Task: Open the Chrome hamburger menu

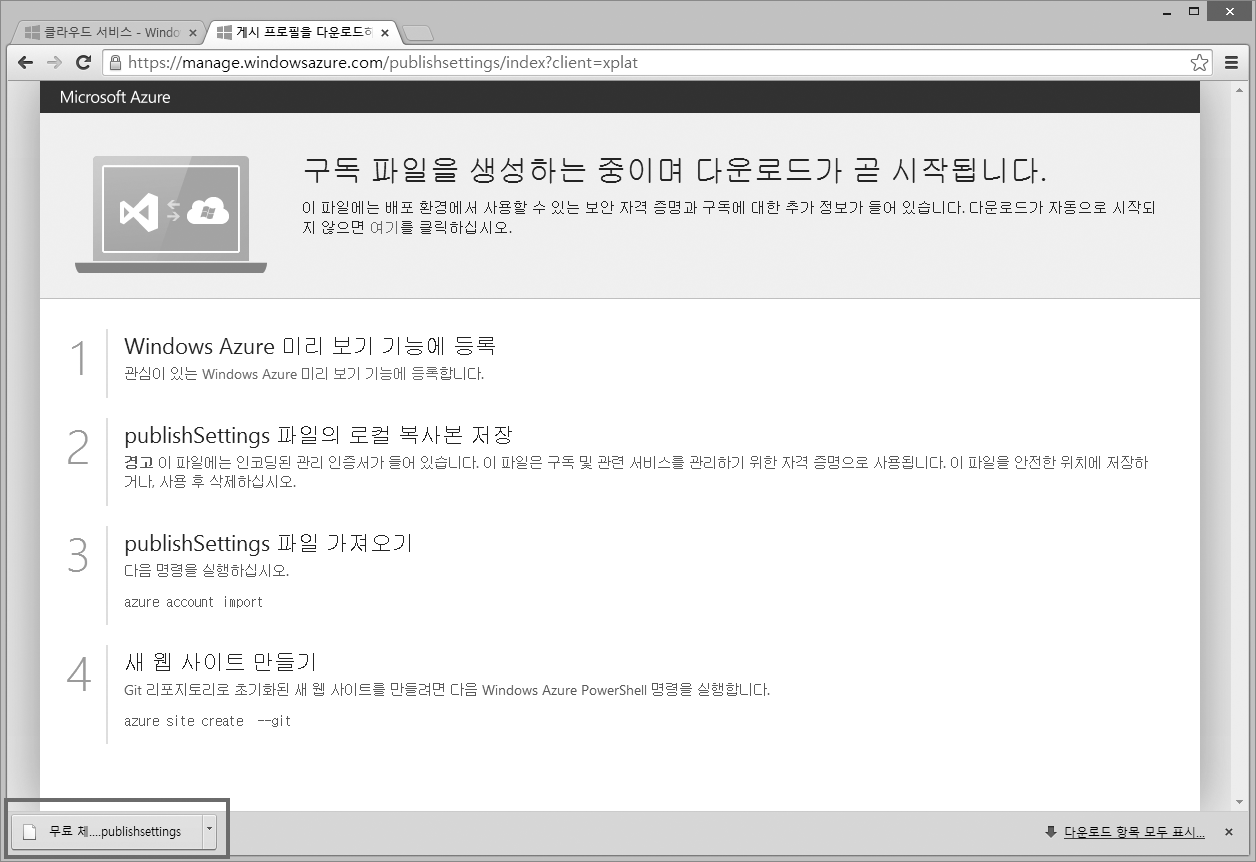Action: click(x=1232, y=63)
